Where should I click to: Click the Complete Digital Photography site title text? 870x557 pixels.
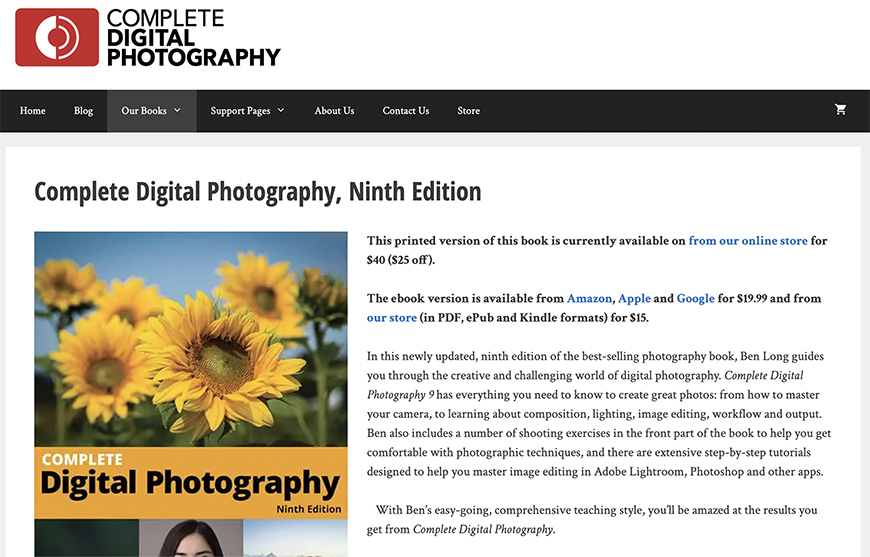point(193,38)
